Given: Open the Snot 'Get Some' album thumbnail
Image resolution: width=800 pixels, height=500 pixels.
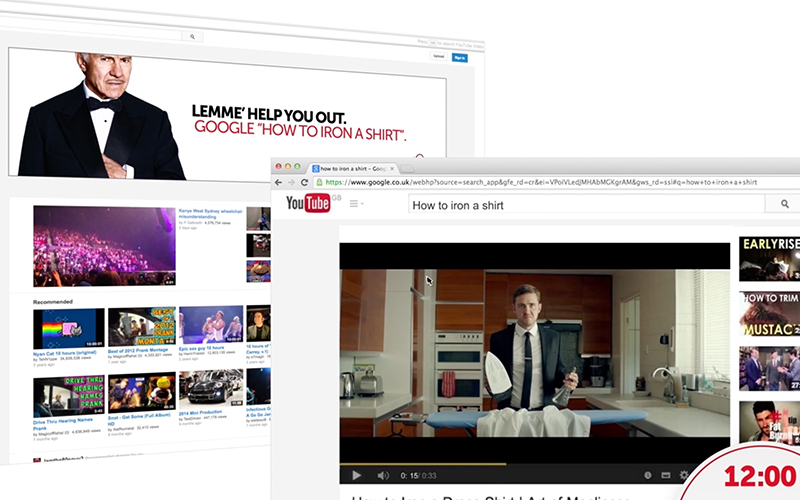Looking at the screenshot, I should (x=142, y=392).
